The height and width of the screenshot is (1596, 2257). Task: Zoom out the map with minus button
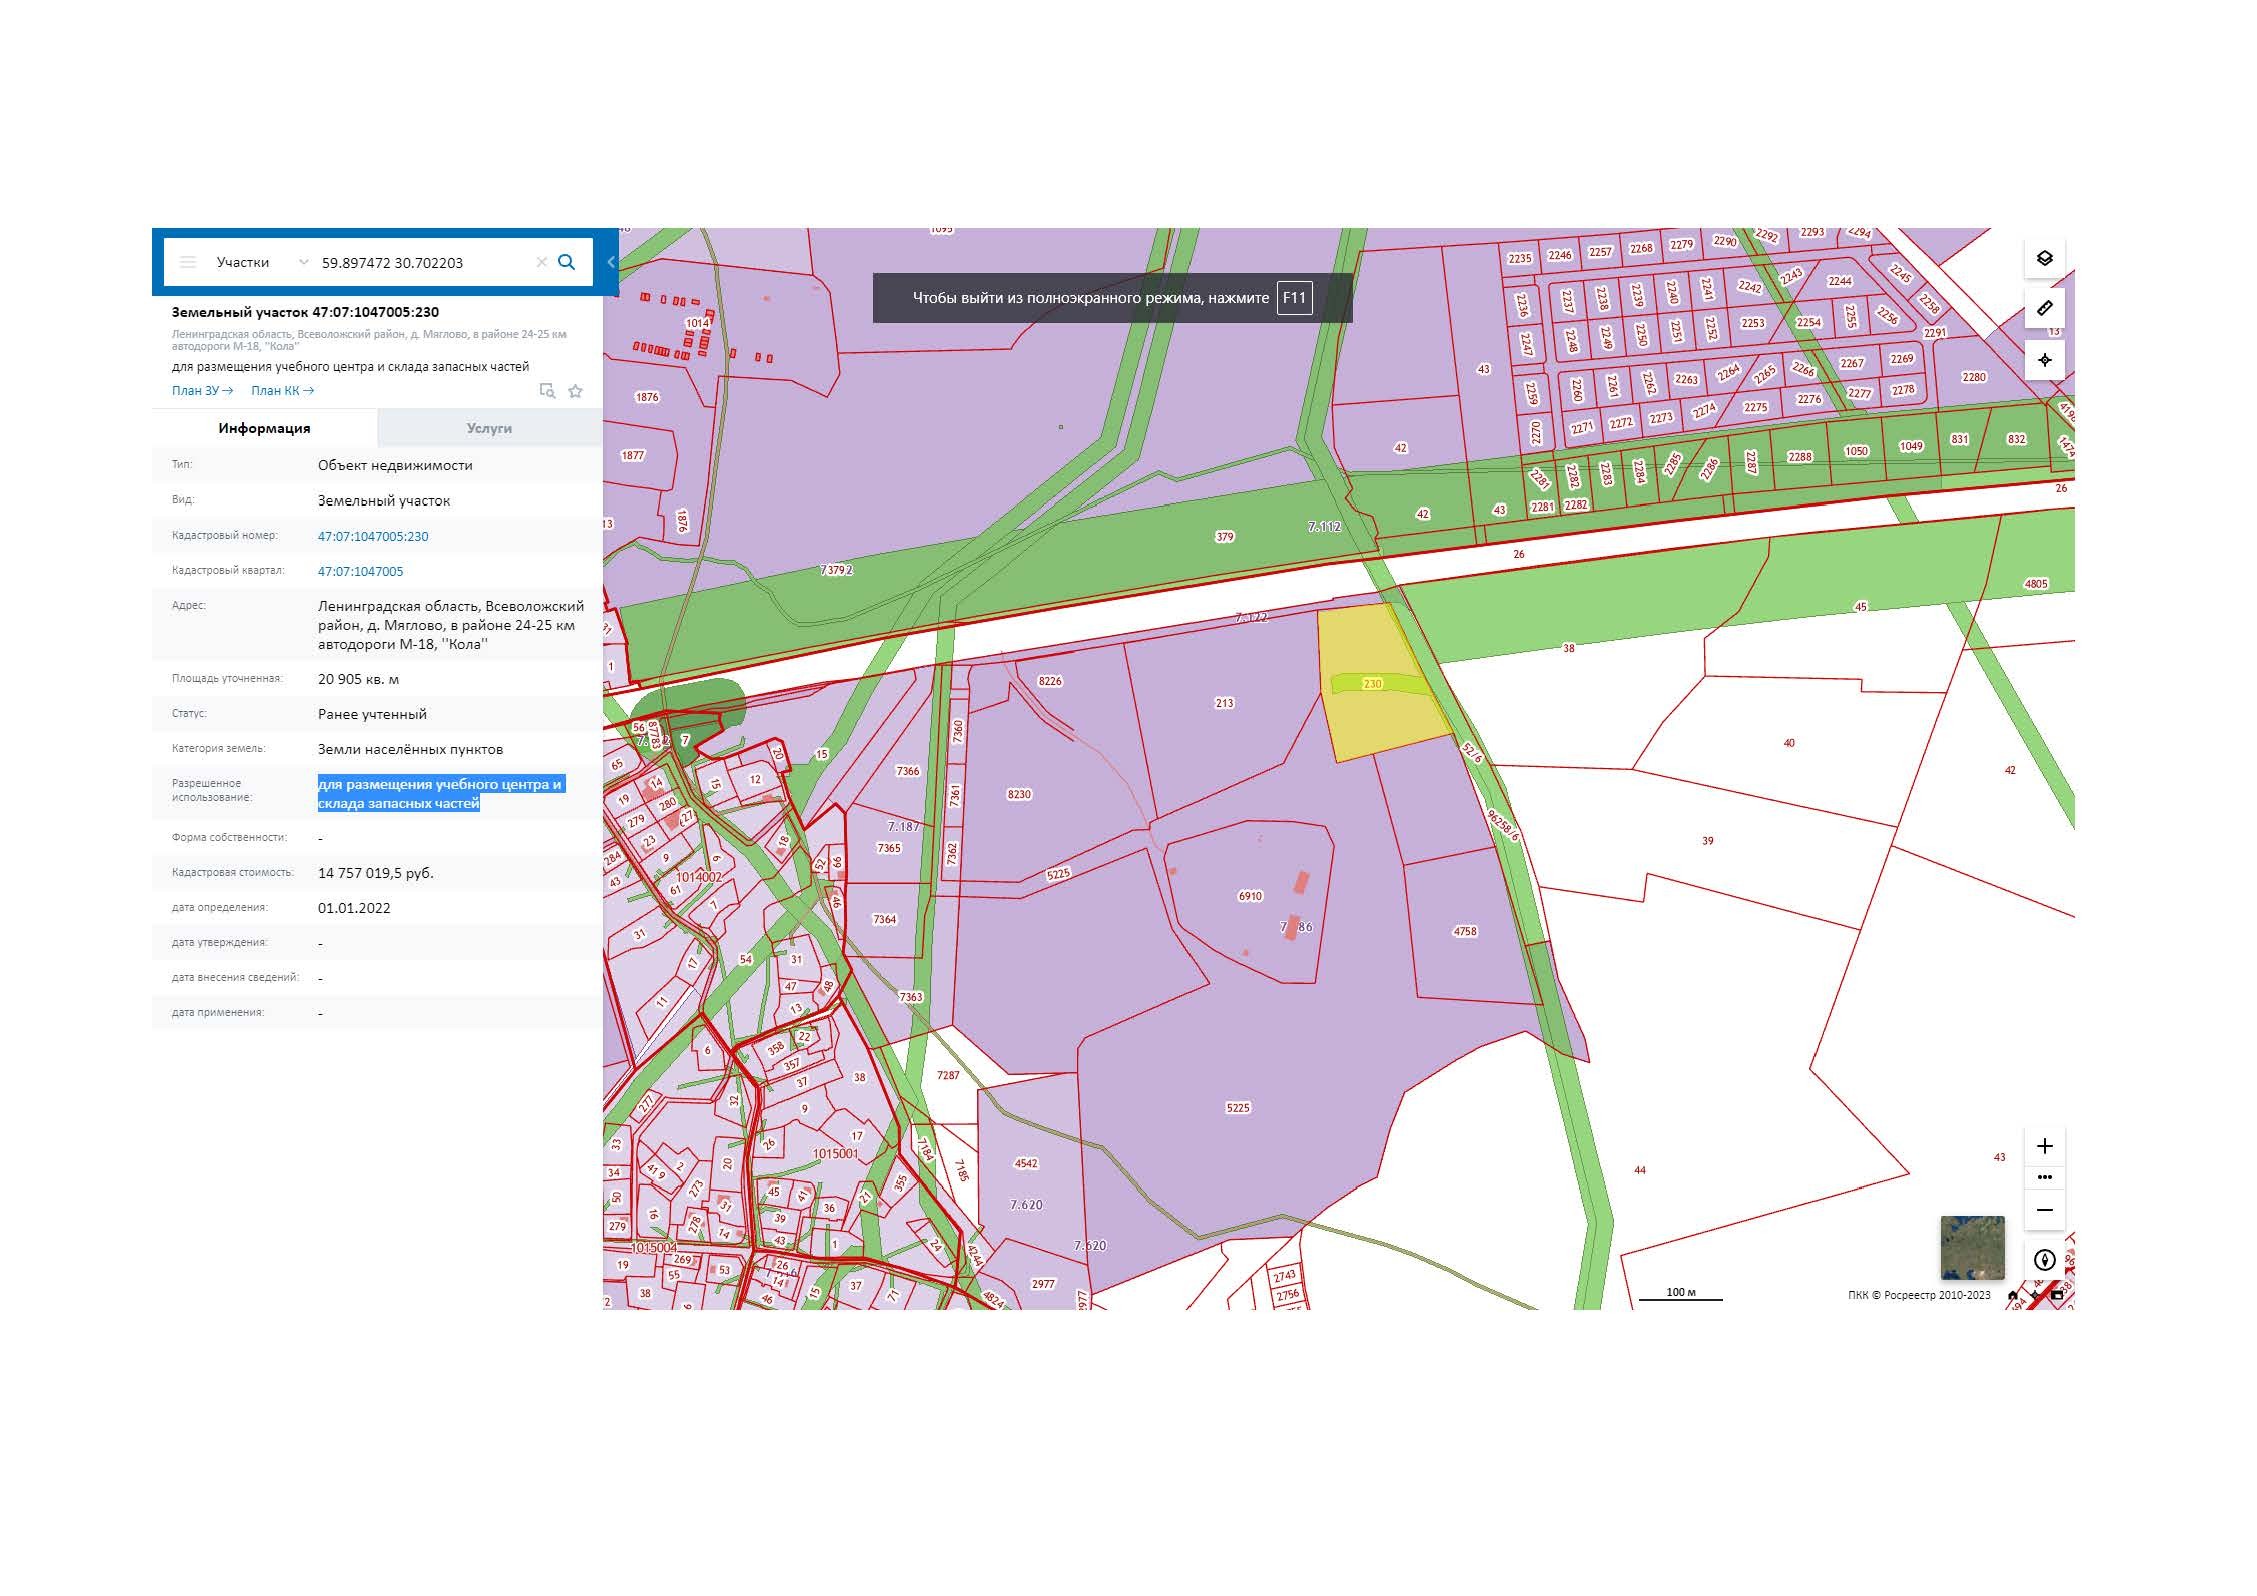click(2044, 1210)
